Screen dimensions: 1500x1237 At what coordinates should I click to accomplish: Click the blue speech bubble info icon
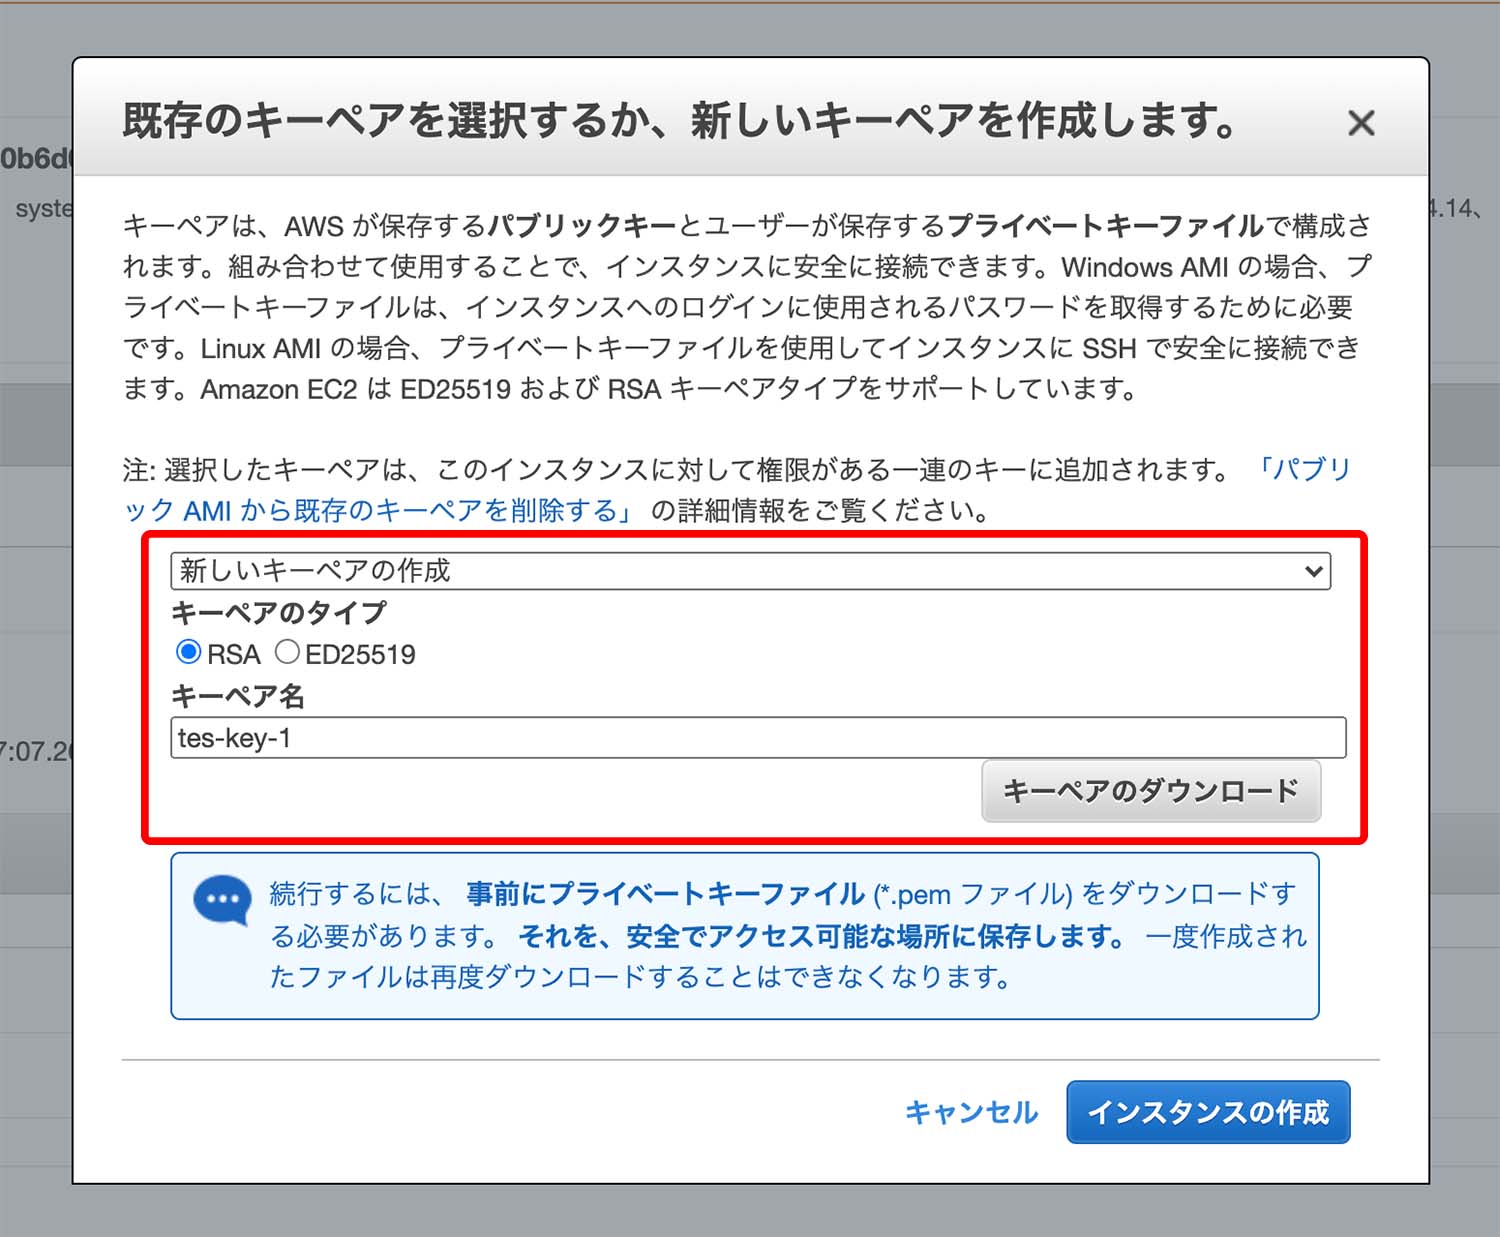click(222, 900)
